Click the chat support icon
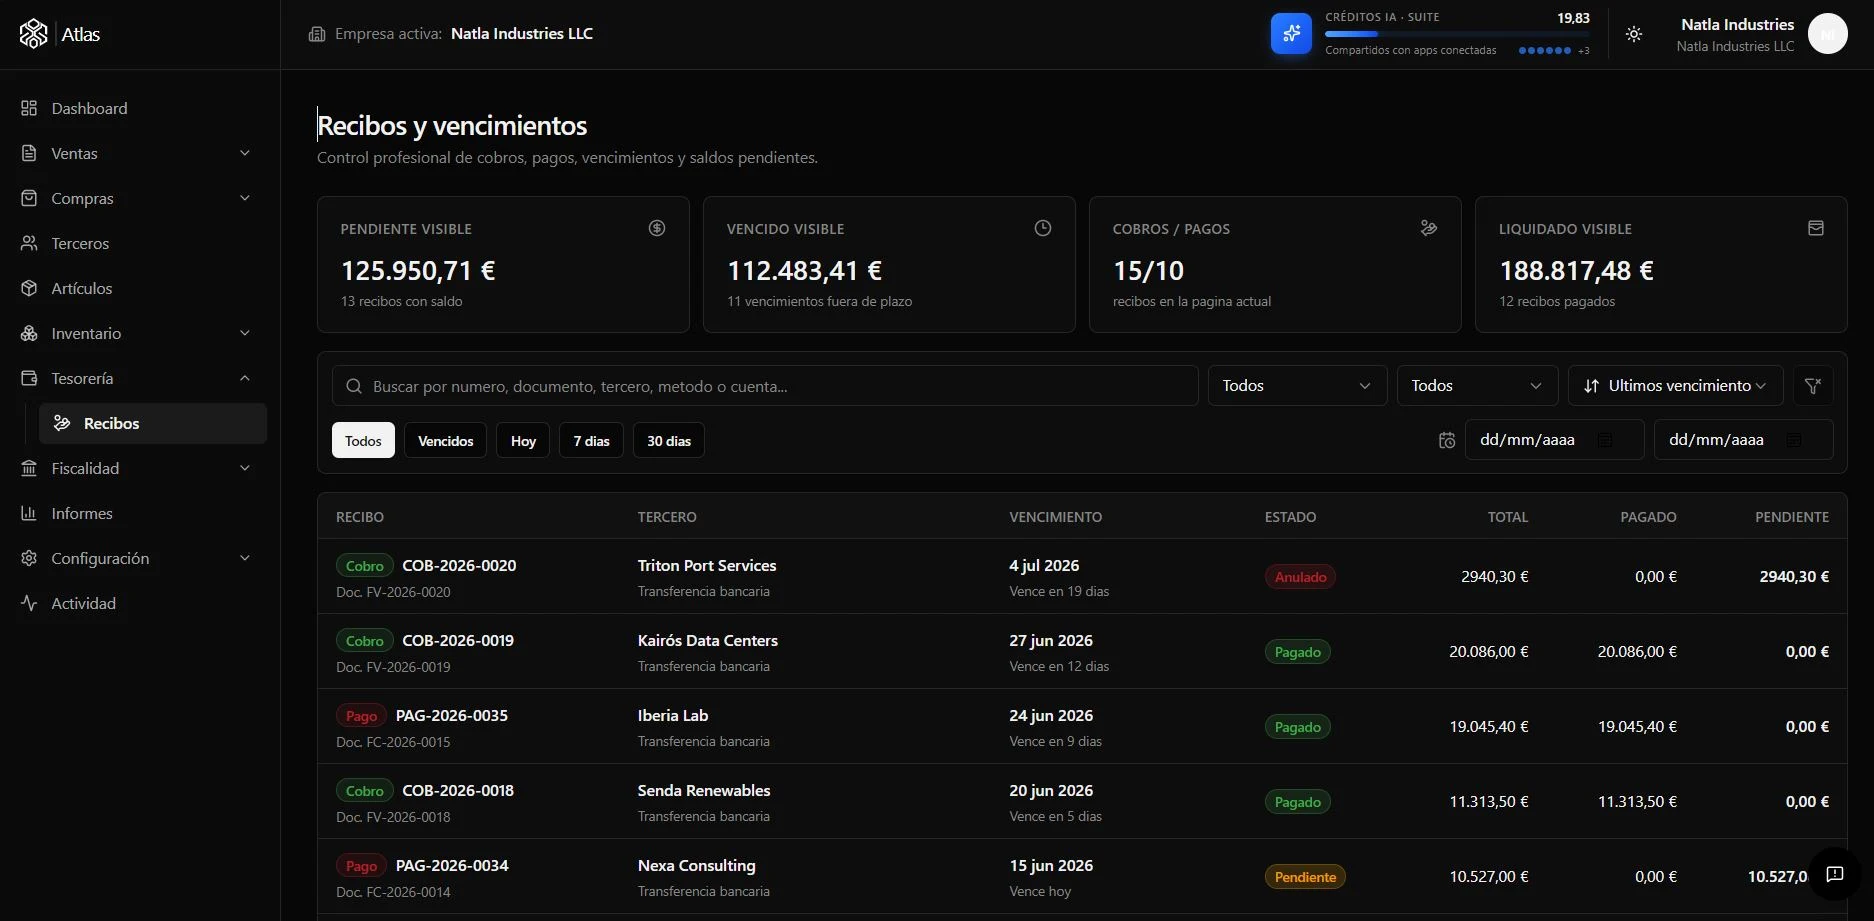 point(1835,874)
